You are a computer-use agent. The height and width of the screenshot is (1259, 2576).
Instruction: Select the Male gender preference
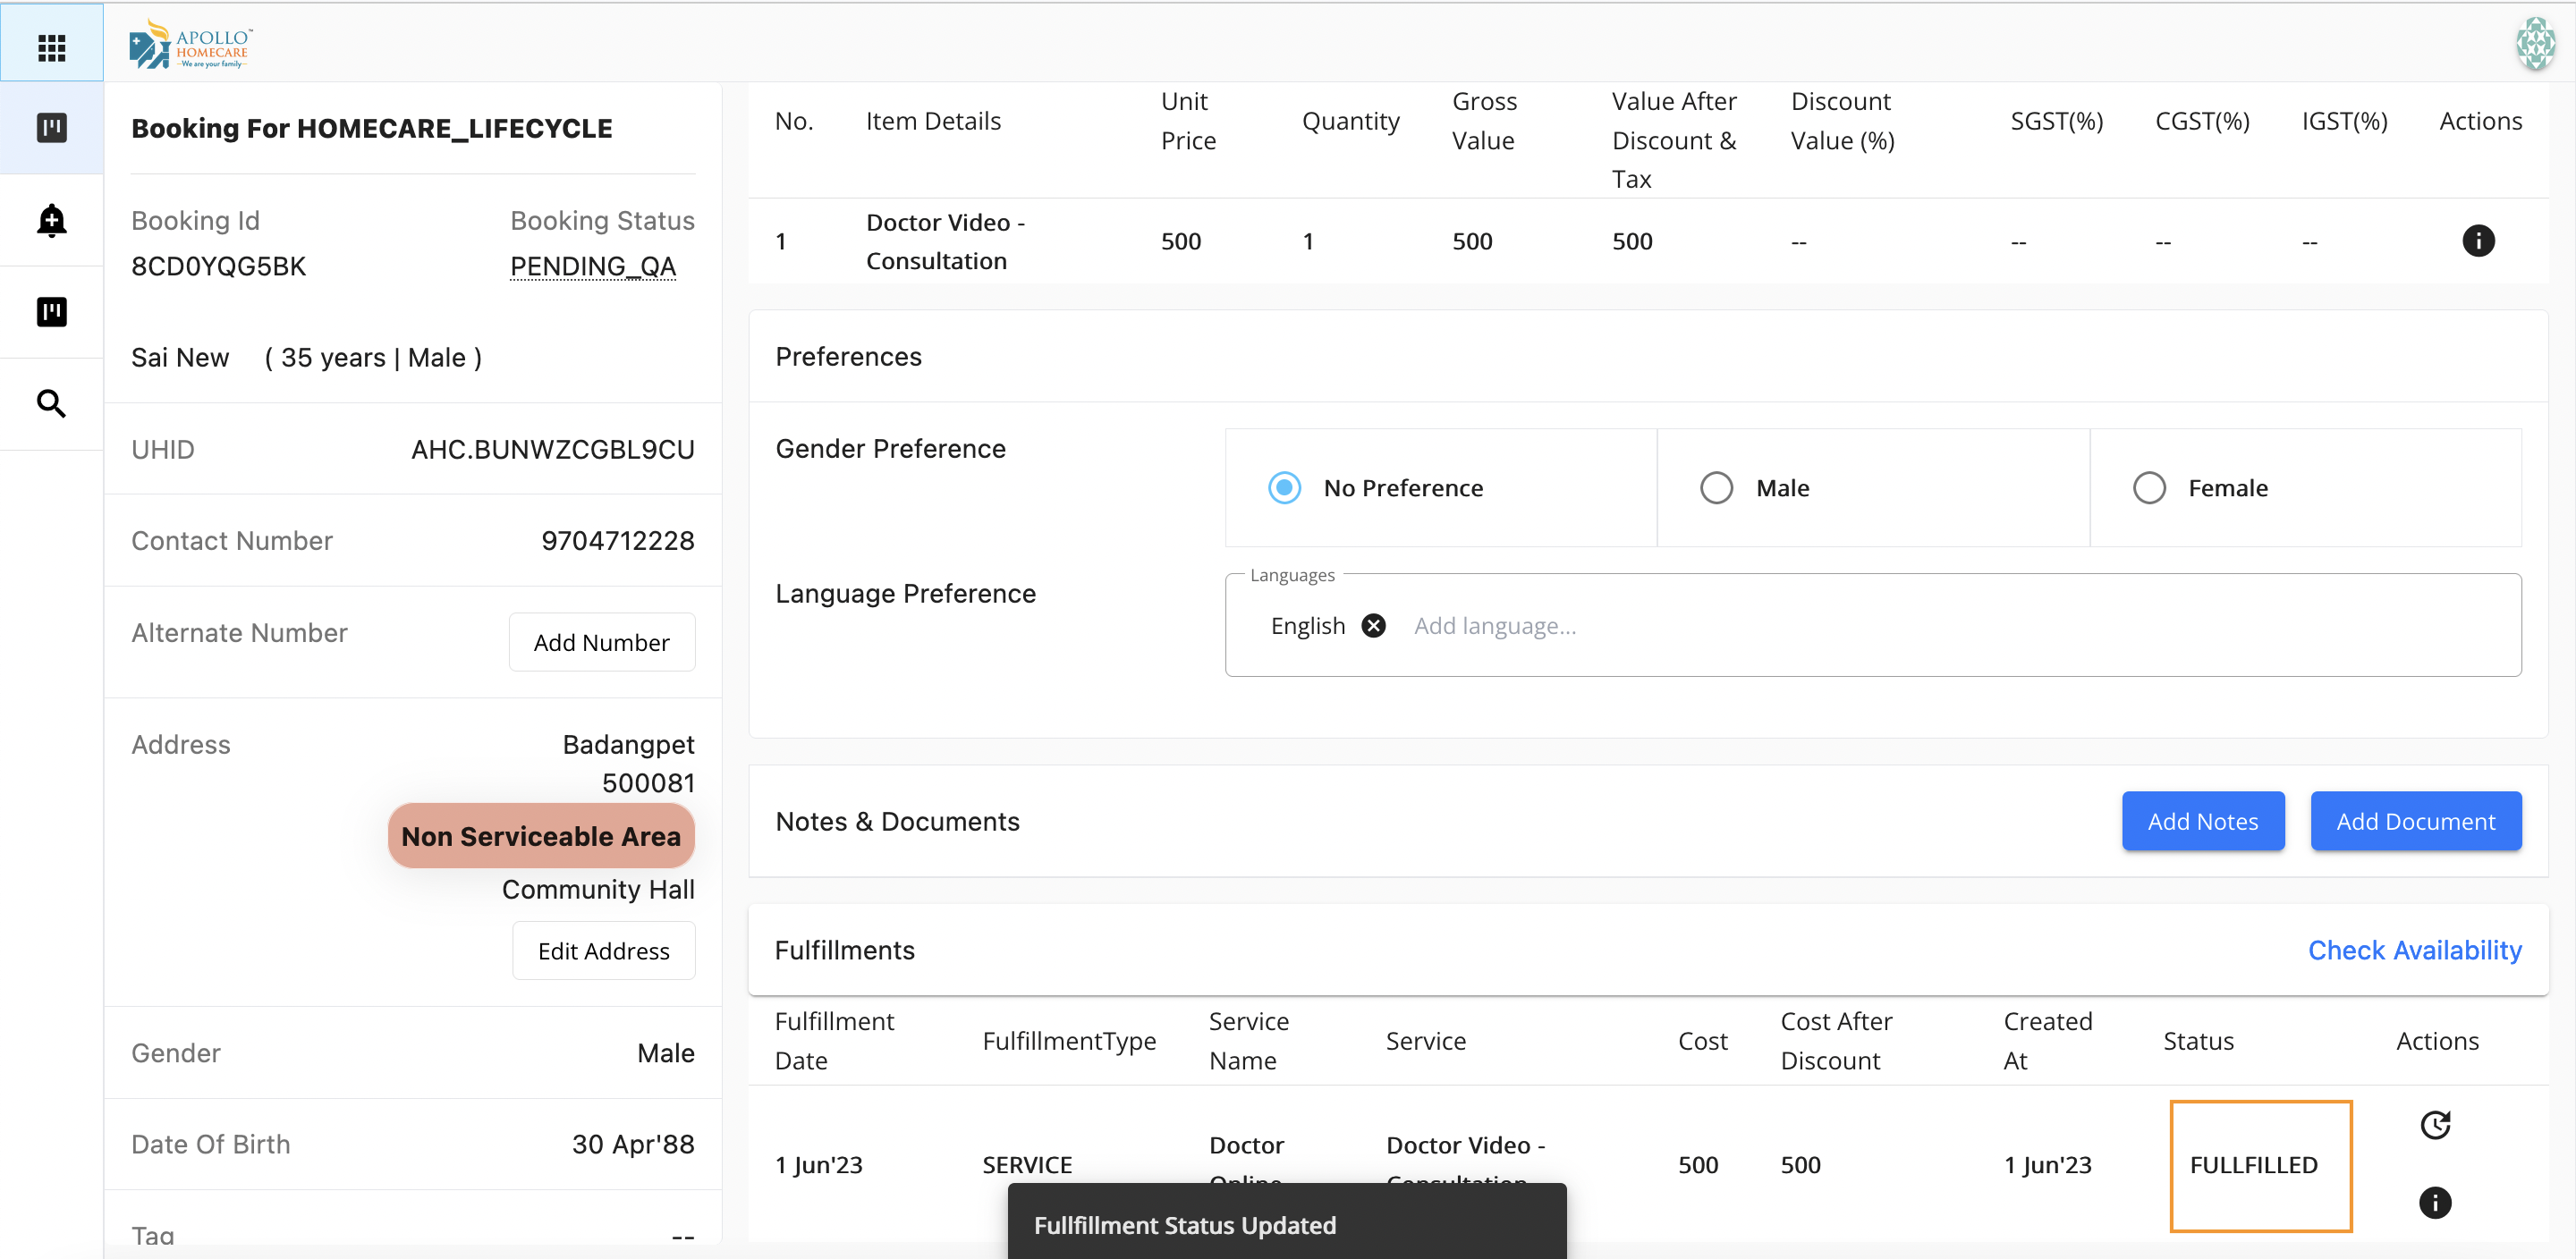(x=1716, y=488)
